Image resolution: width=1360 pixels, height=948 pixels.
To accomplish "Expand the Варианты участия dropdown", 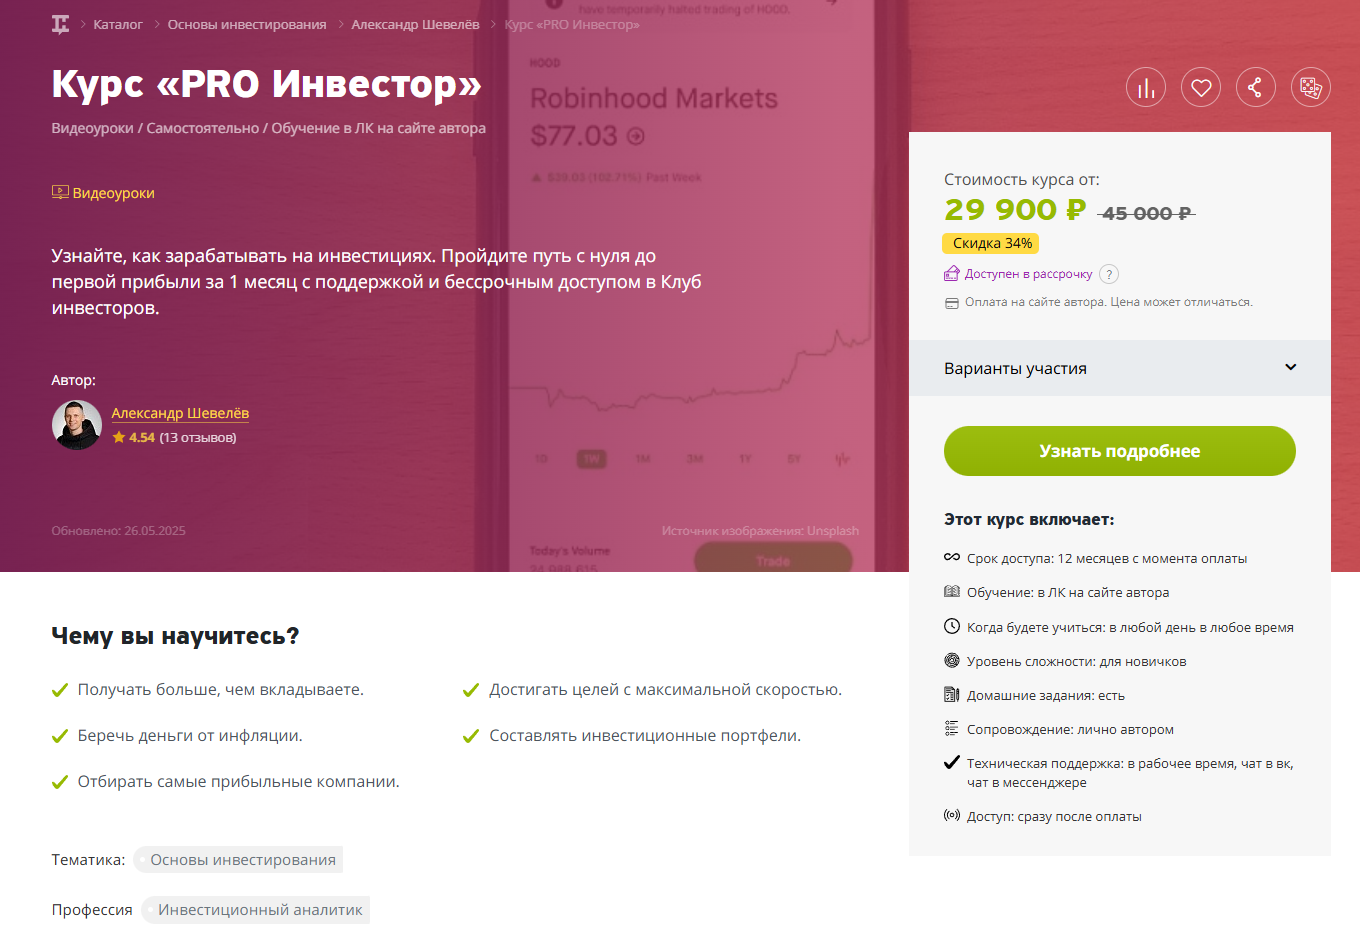I will click(x=1120, y=368).
